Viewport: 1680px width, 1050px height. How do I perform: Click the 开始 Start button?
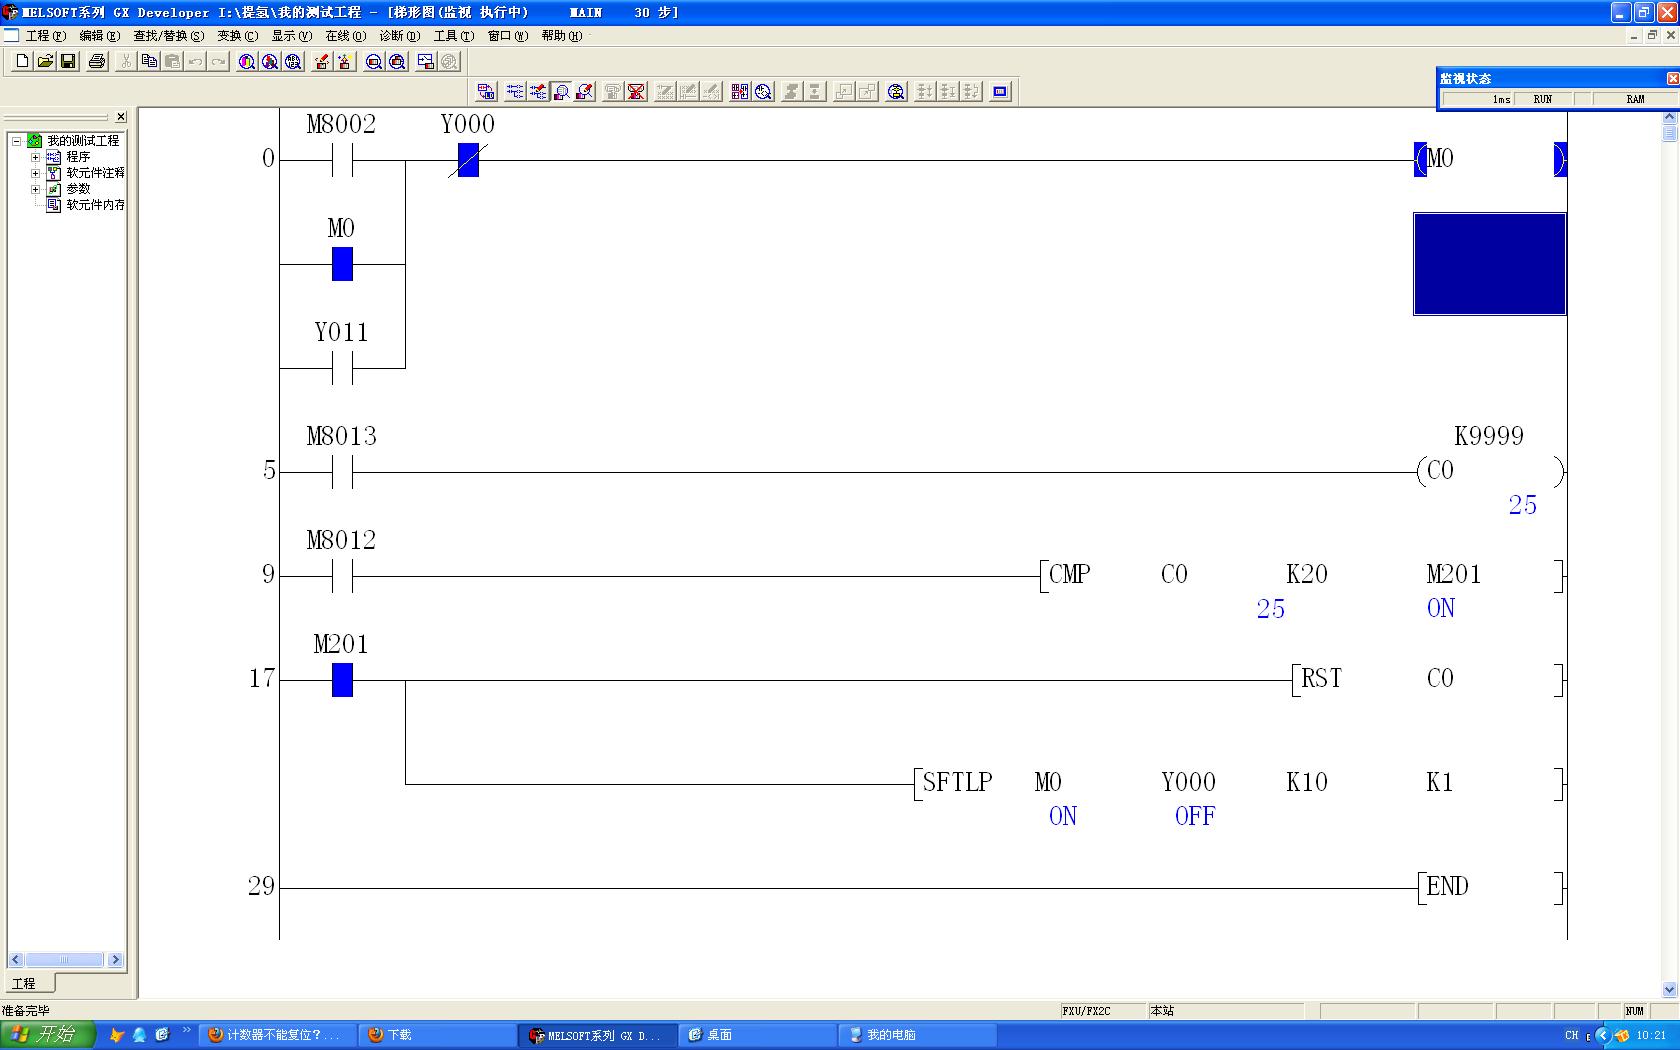click(x=47, y=1035)
